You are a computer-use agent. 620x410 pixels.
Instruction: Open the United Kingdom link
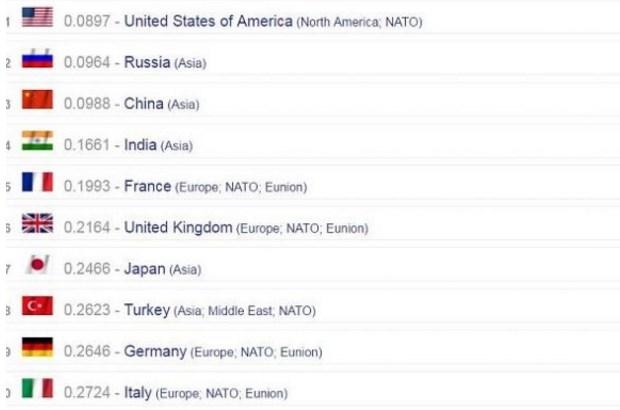point(178,228)
